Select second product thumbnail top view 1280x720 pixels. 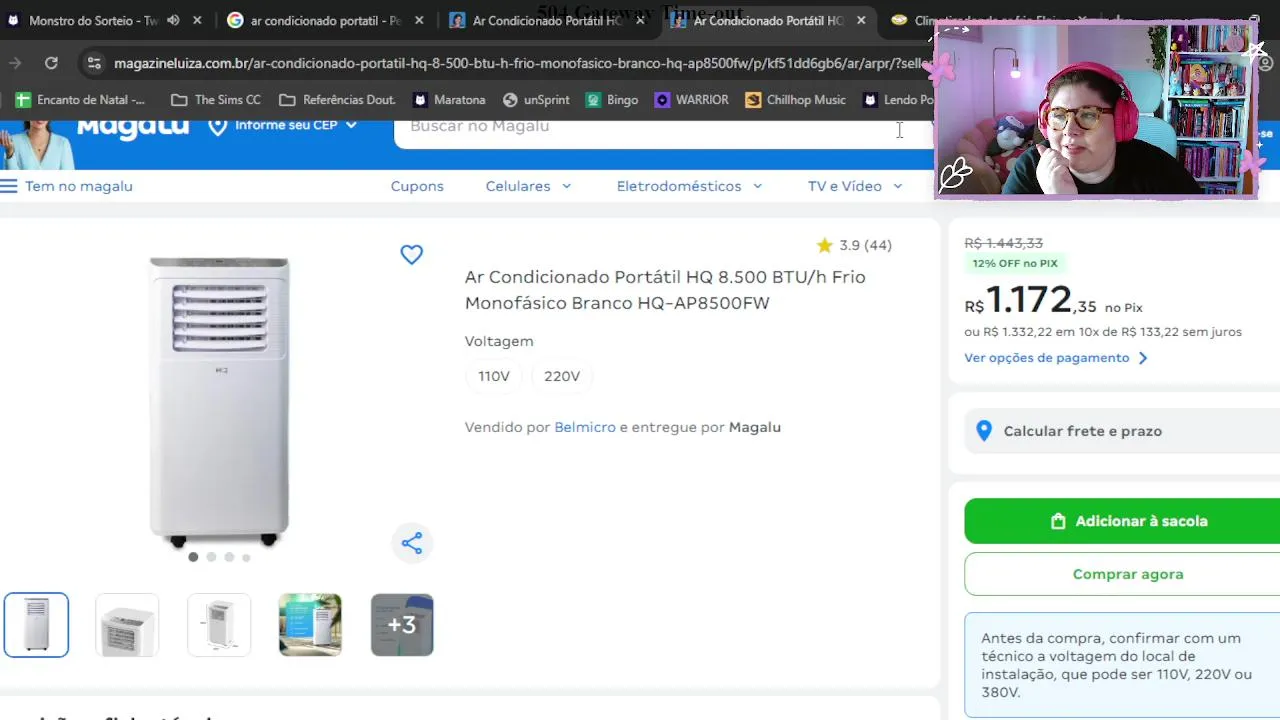pos(127,625)
